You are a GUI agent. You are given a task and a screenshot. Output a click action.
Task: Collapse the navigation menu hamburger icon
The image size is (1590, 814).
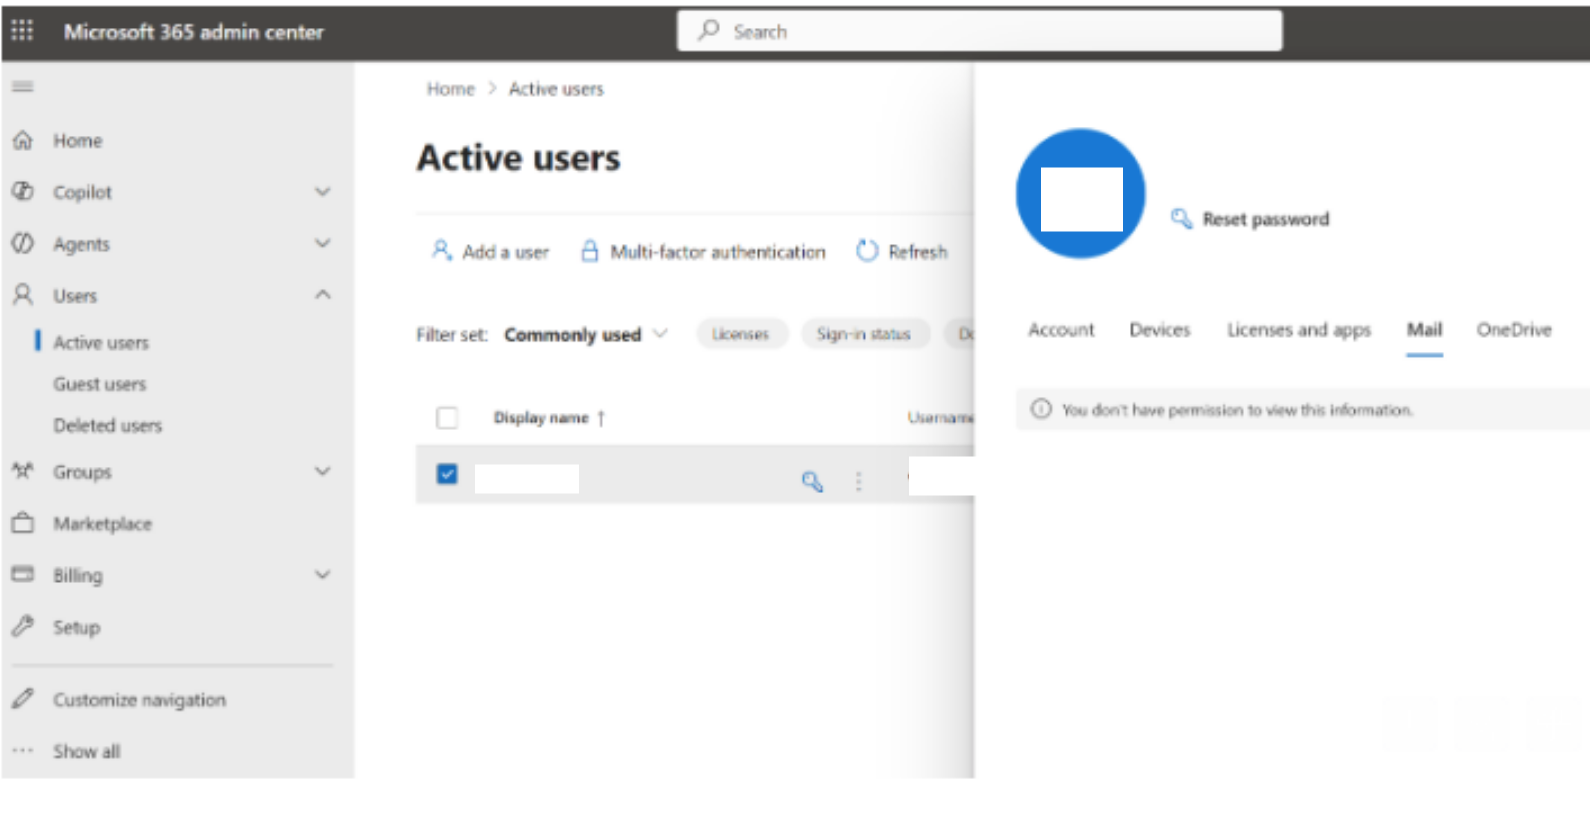point(22,87)
